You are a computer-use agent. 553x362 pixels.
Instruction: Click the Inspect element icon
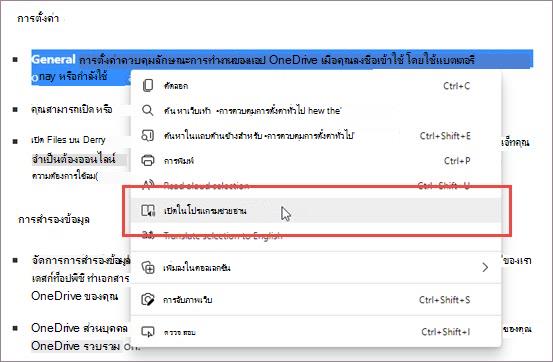coord(148,332)
